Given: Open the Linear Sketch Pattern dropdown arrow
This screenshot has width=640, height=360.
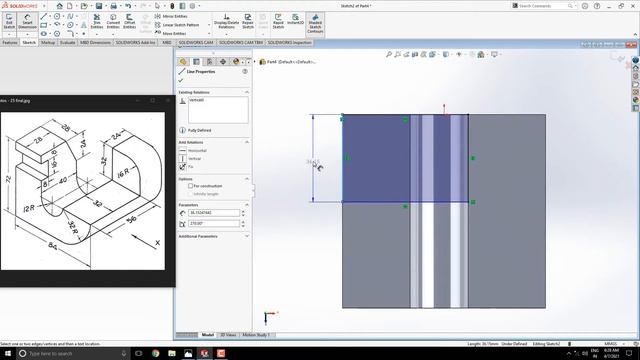Looking at the screenshot, I should coord(209,25).
